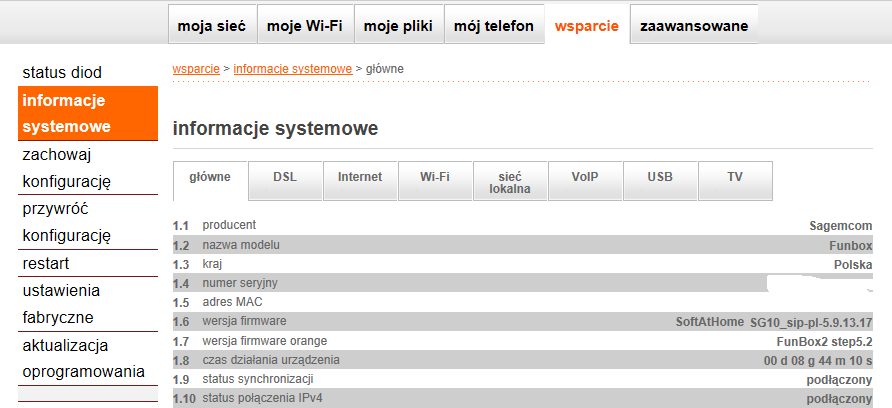The image size is (892, 408).
Task: Open the Internet info tab
Action: pyautogui.click(x=360, y=177)
